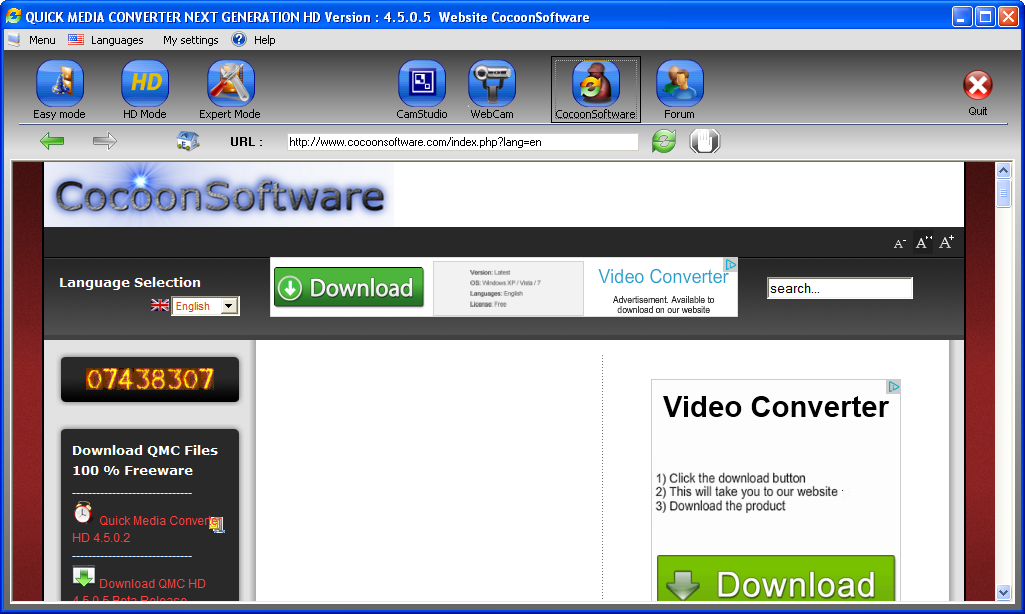
Task: Open Expert Mode
Action: coord(230,90)
